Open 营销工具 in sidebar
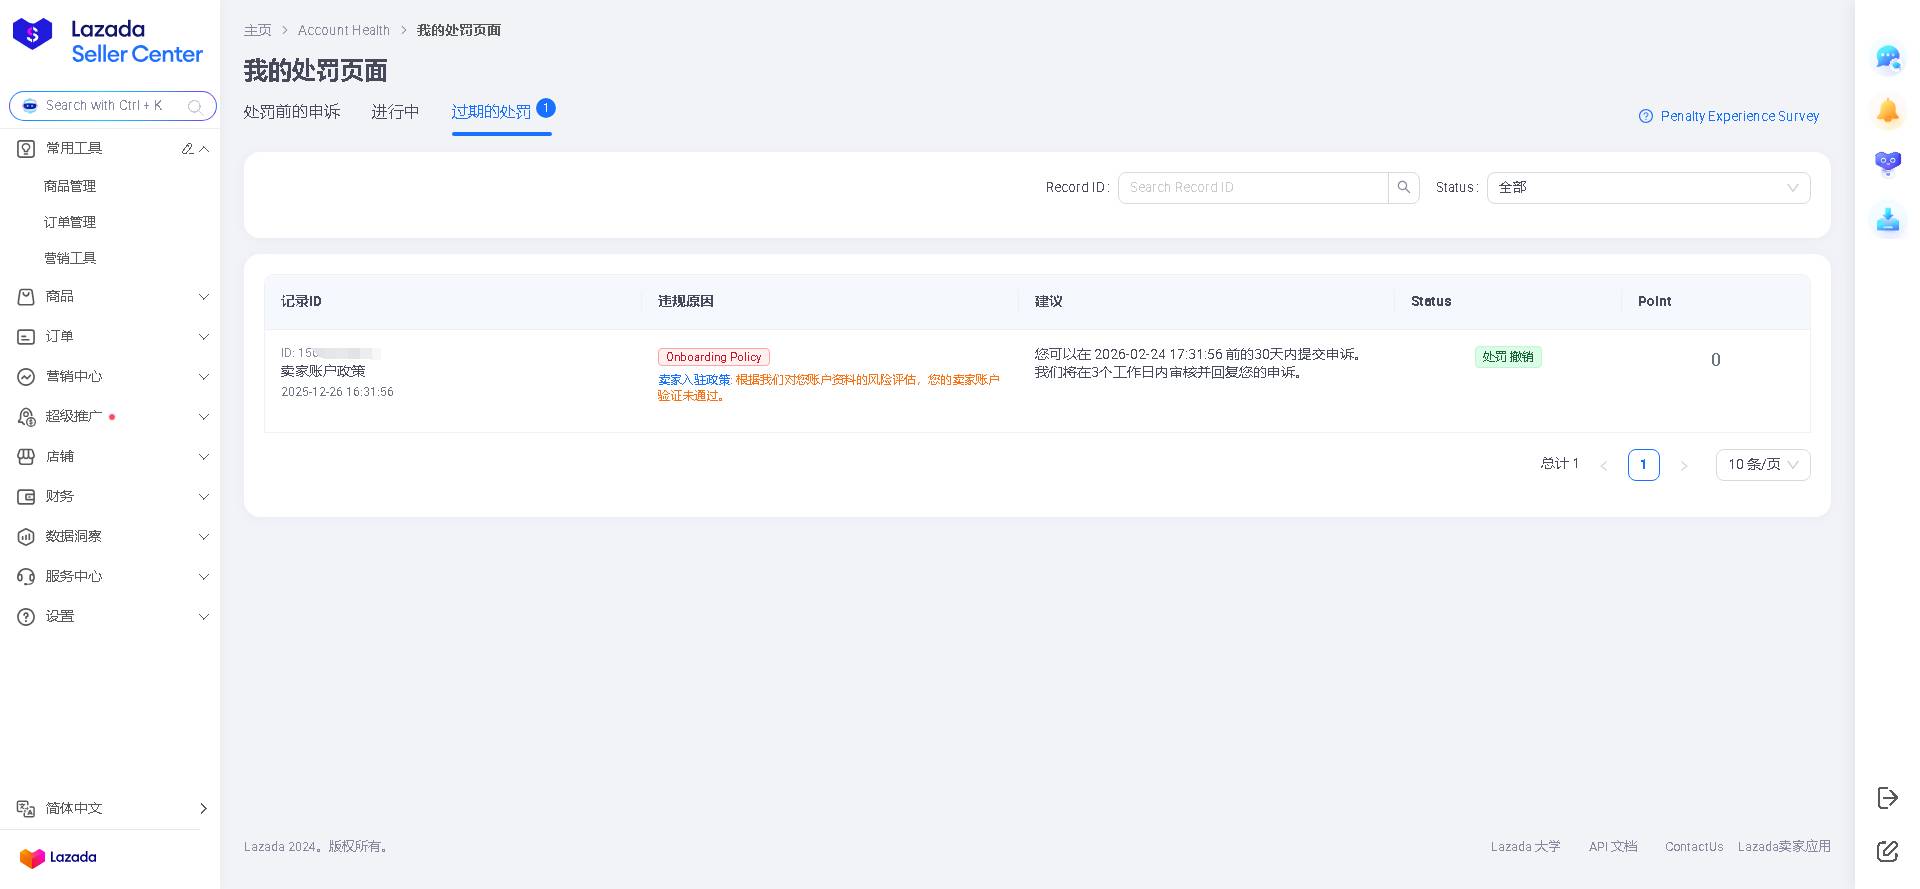 [70, 258]
